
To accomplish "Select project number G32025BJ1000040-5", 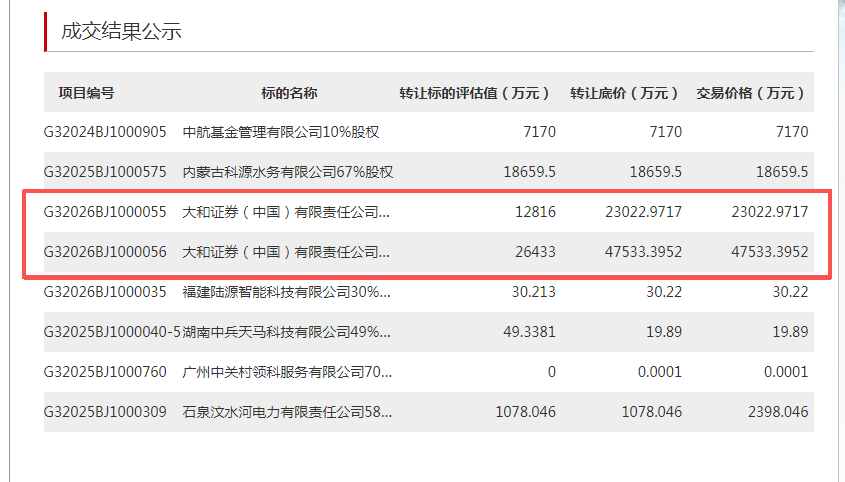I will 112,332.
